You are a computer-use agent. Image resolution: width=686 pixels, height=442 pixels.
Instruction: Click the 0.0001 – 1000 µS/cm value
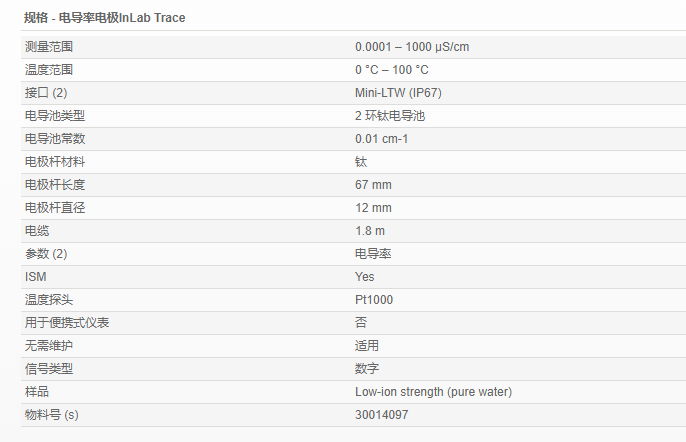click(x=412, y=47)
